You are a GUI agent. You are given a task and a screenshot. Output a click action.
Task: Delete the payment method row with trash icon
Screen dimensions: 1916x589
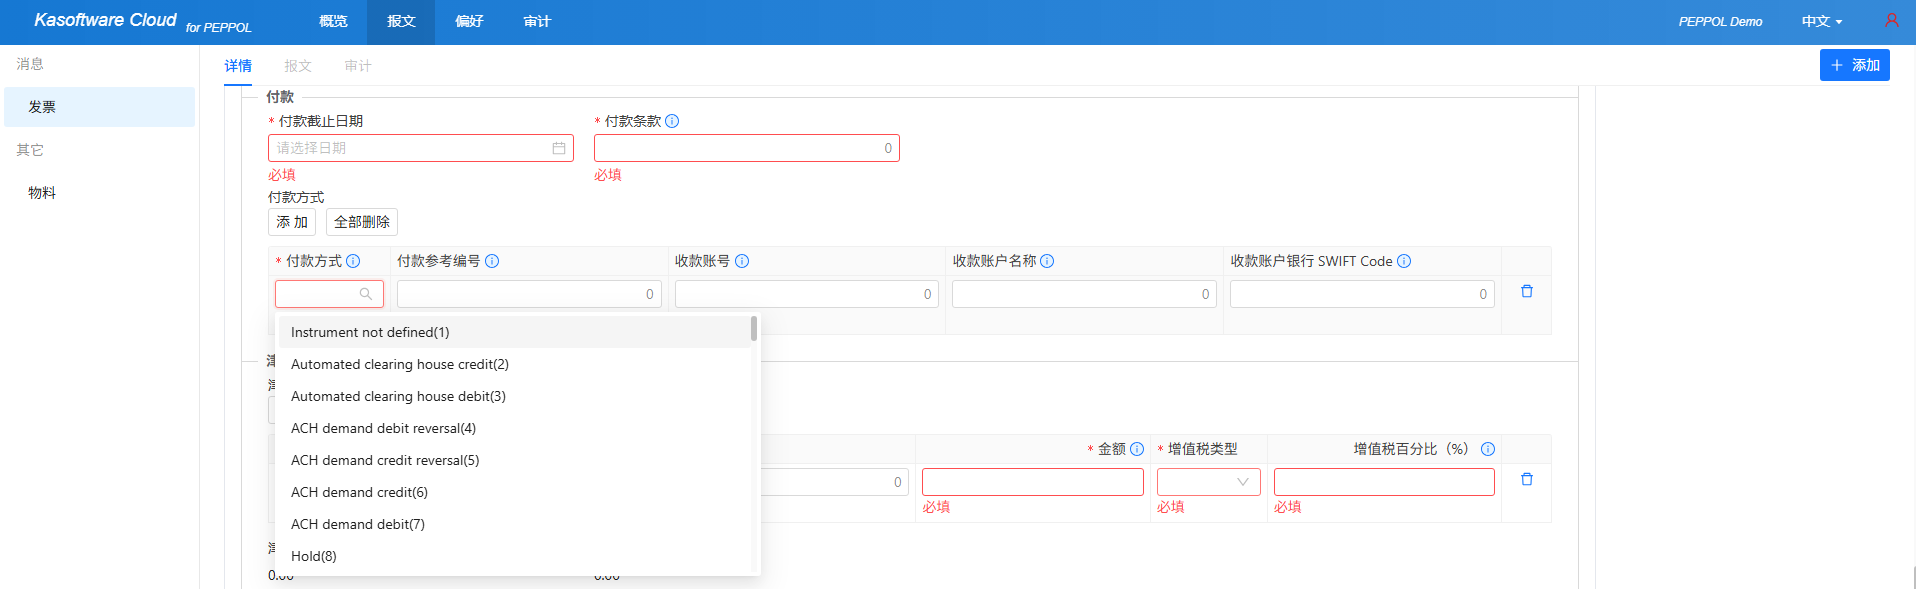(1526, 292)
